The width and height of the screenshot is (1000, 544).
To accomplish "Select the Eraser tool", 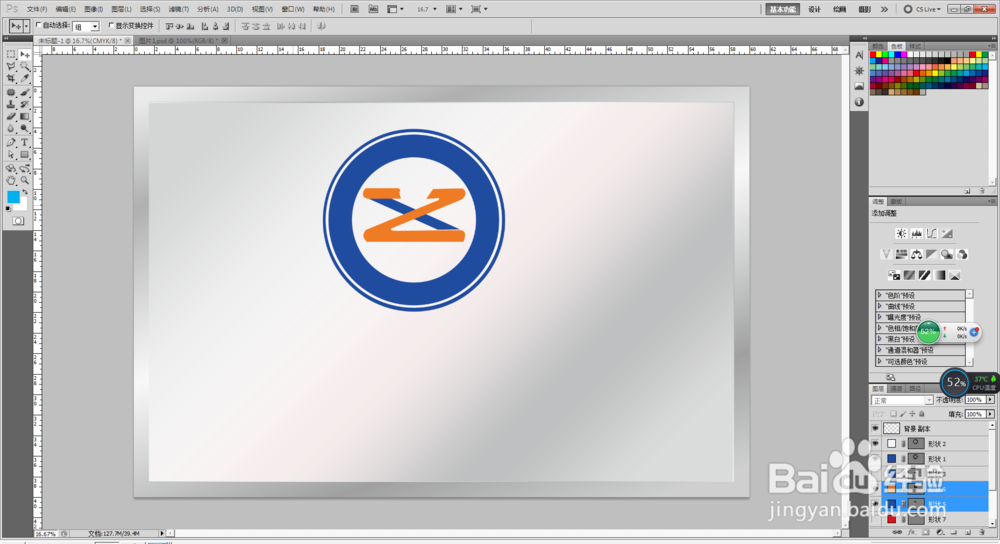I will click(x=11, y=117).
